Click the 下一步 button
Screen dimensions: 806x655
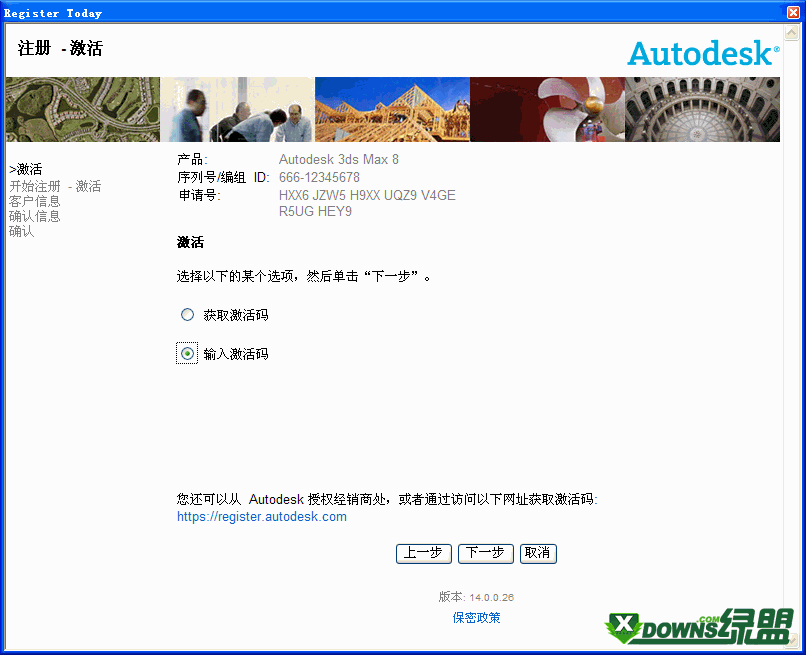coord(485,553)
